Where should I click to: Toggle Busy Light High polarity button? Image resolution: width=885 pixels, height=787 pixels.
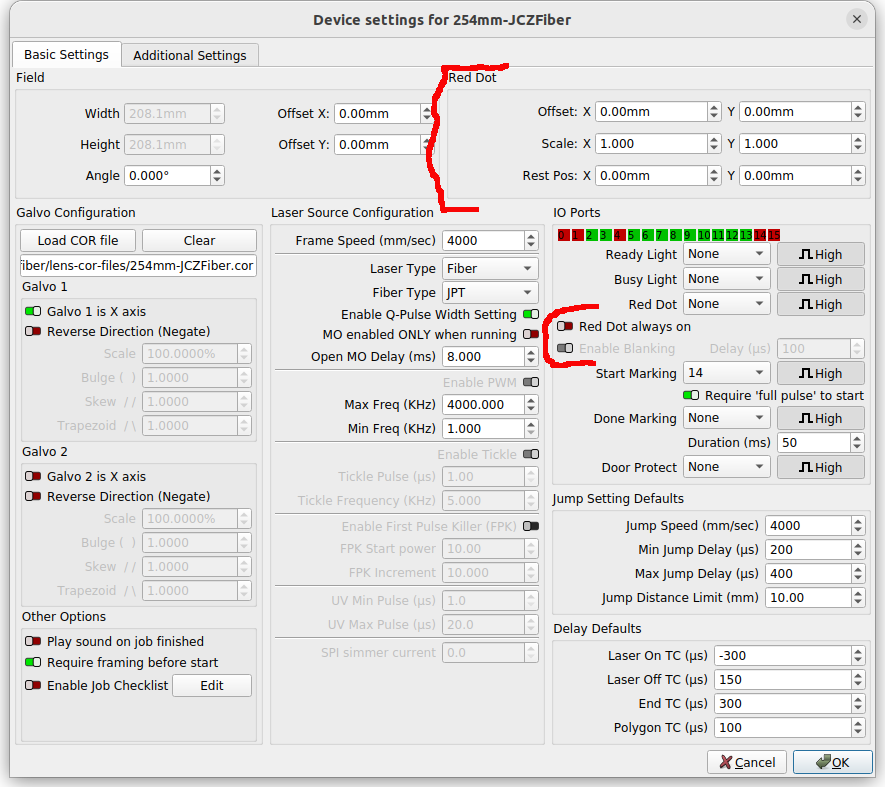(820, 279)
